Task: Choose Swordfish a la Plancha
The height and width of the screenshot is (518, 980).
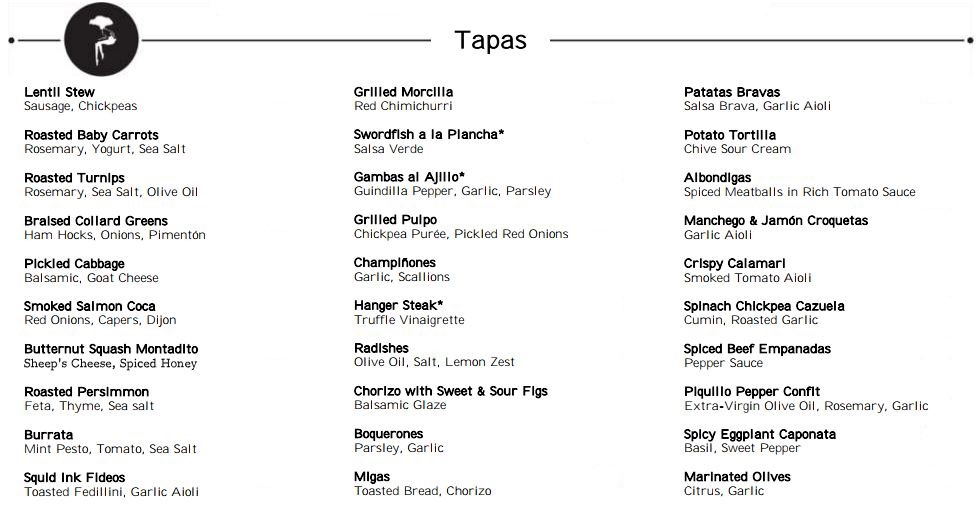Action: (429, 134)
